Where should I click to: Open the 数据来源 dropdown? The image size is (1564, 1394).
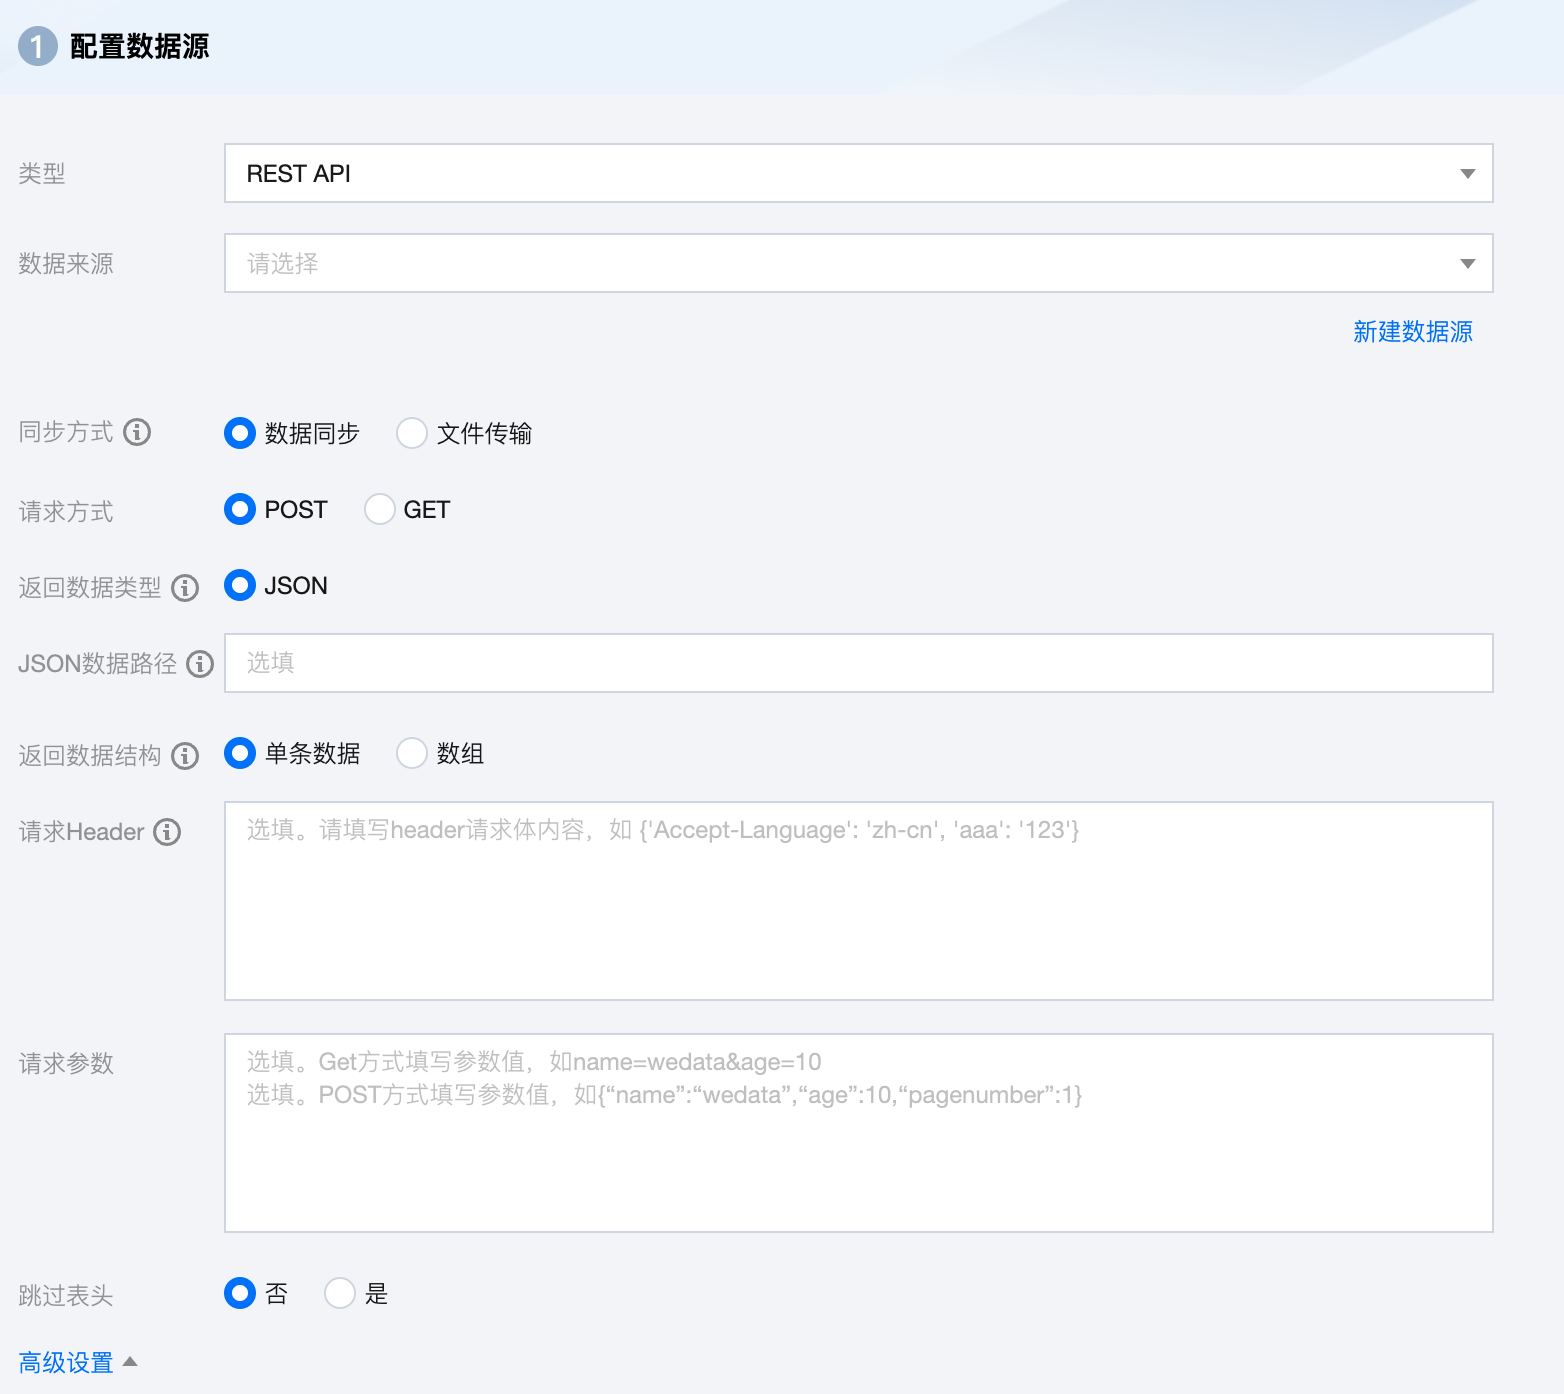858,263
